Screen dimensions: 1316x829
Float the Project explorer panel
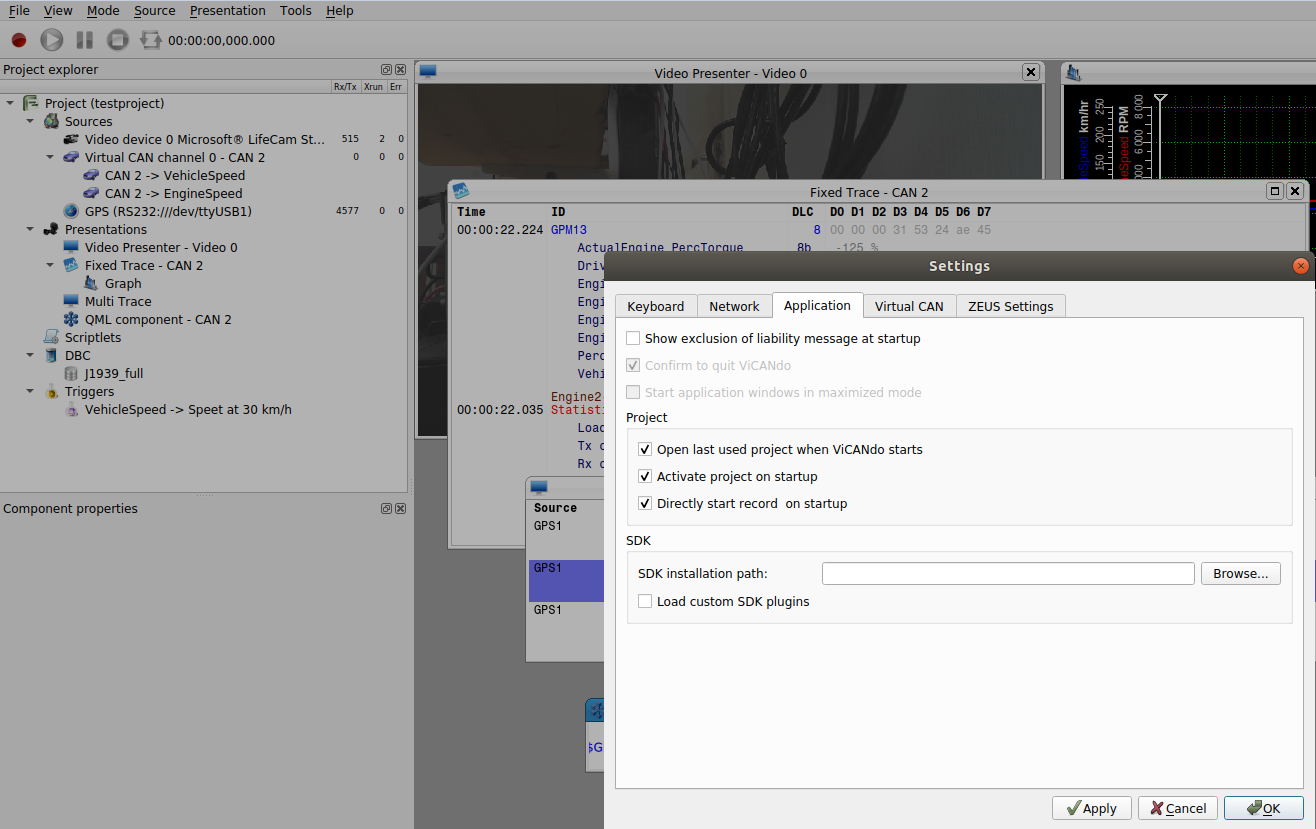tap(386, 70)
